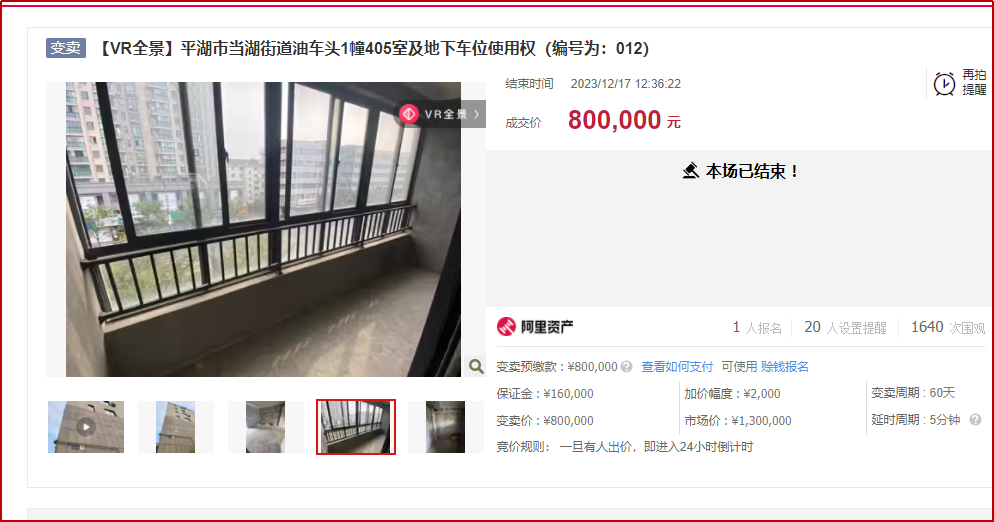The width and height of the screenshot is (994, 522).
Task: Select the highlighted balcony window thumbnail
Action: coord(356,427)
